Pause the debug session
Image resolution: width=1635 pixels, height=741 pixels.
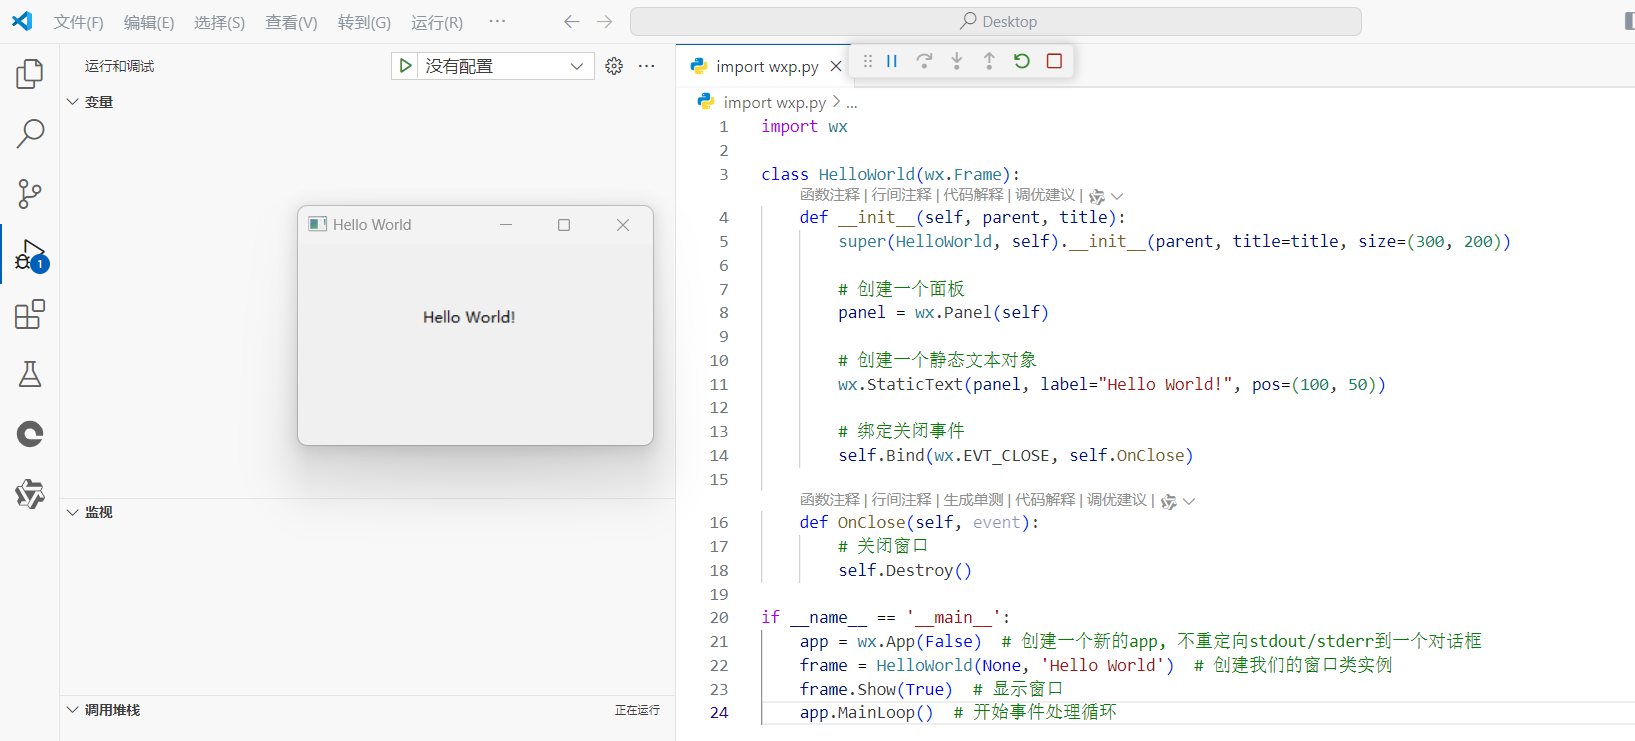coord(892,61)
